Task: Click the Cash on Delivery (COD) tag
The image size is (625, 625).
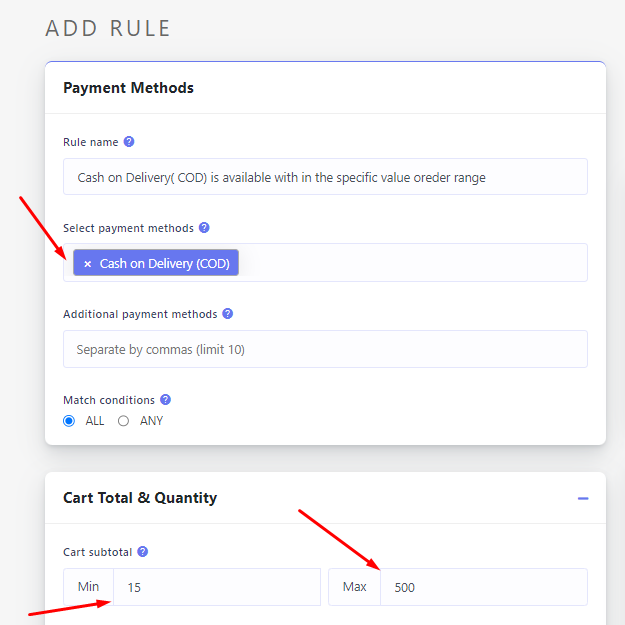Action: coord(164,264)
